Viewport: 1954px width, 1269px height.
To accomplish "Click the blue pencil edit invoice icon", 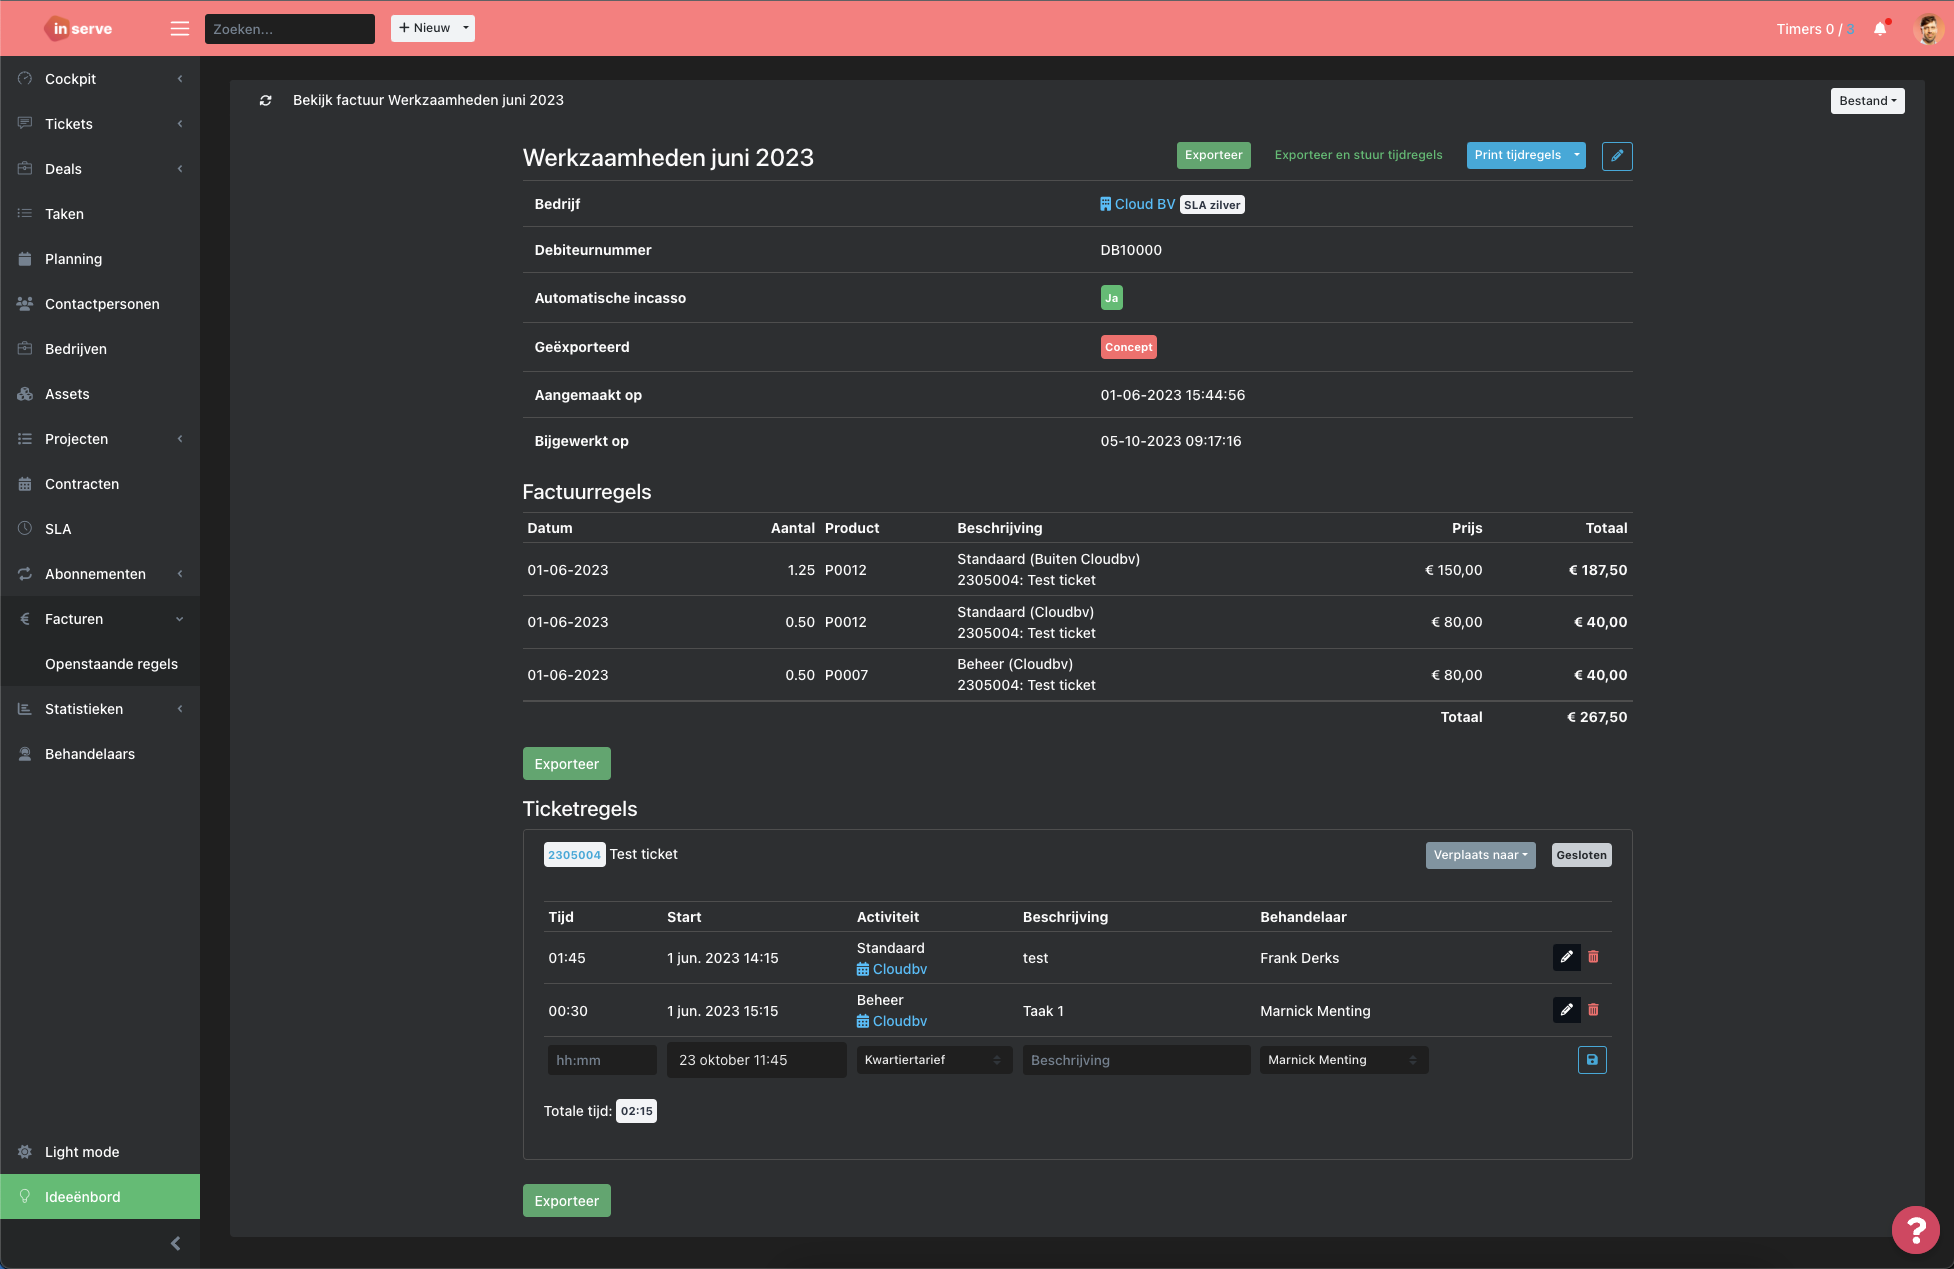I will coord(1616,156).
